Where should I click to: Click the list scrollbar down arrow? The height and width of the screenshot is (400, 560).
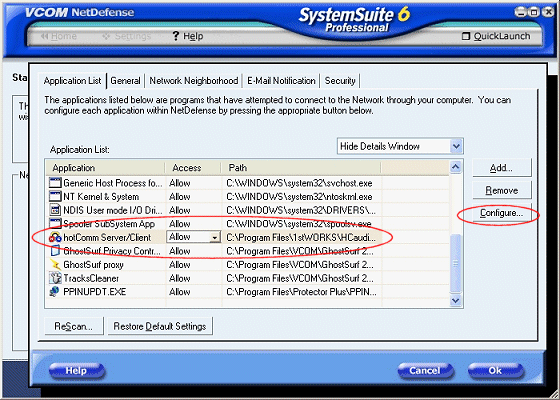[x=456, y=300]
